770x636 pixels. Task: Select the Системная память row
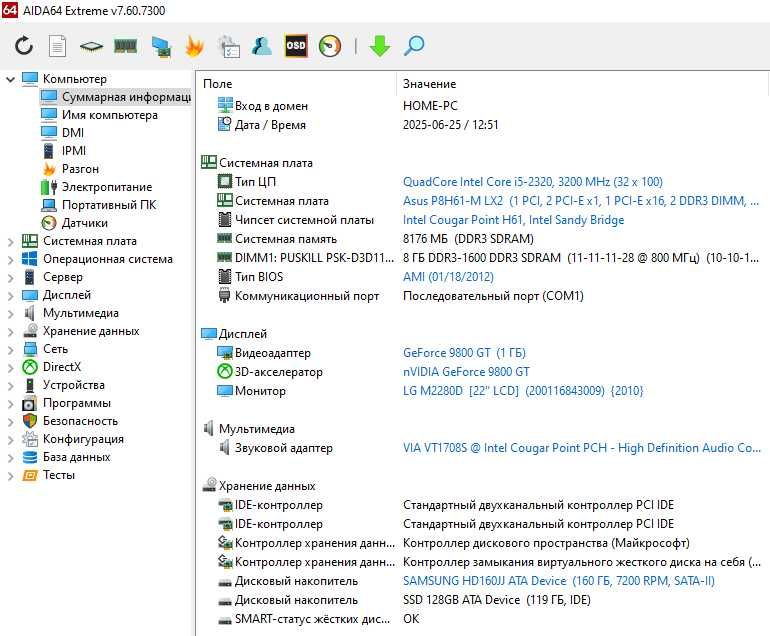(481, 239)
